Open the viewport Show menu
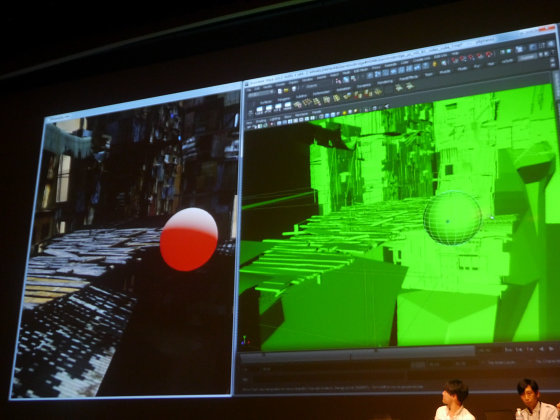This screenshot has width=560, height=420. pyautogui.click(x=288, y=116)
